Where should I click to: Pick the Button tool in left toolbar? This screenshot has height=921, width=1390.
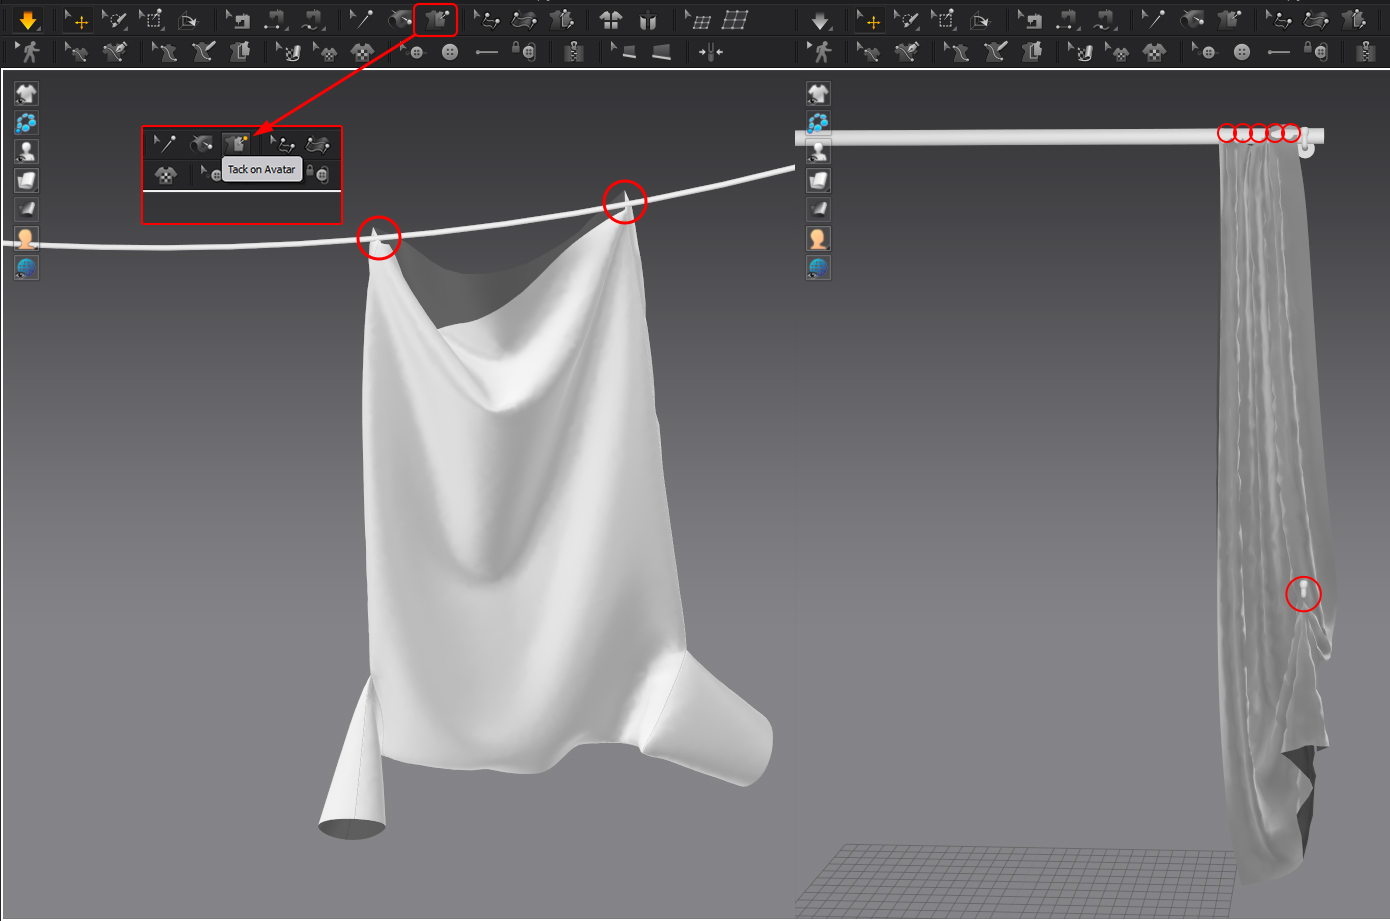(450, 52)
